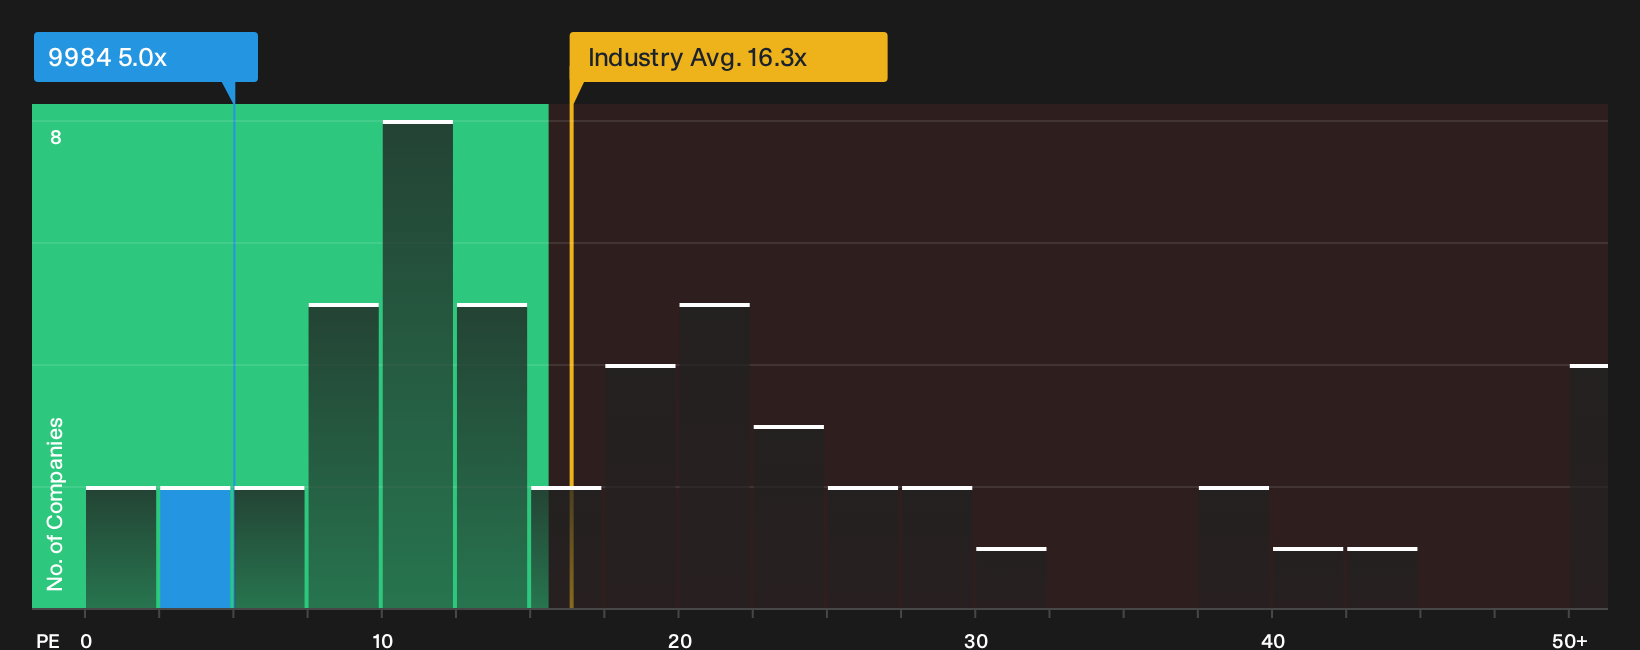This screenshot has height=650, width=1640.
Task: Click the bar at PE 20-22.5
Action: pos(714,456)
